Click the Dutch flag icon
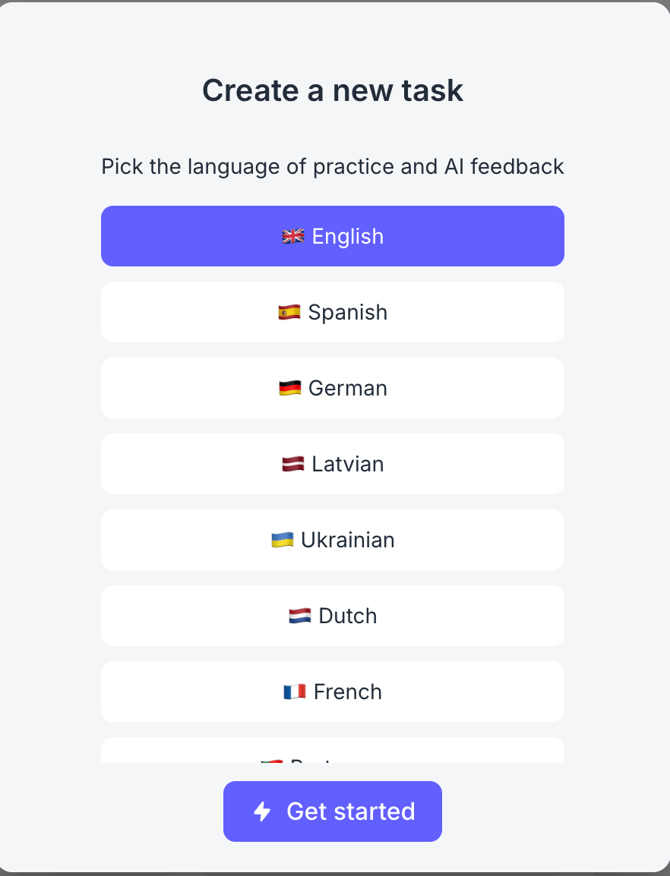Image resolution: width=670 pixels, height=876 pixels. 300,616
